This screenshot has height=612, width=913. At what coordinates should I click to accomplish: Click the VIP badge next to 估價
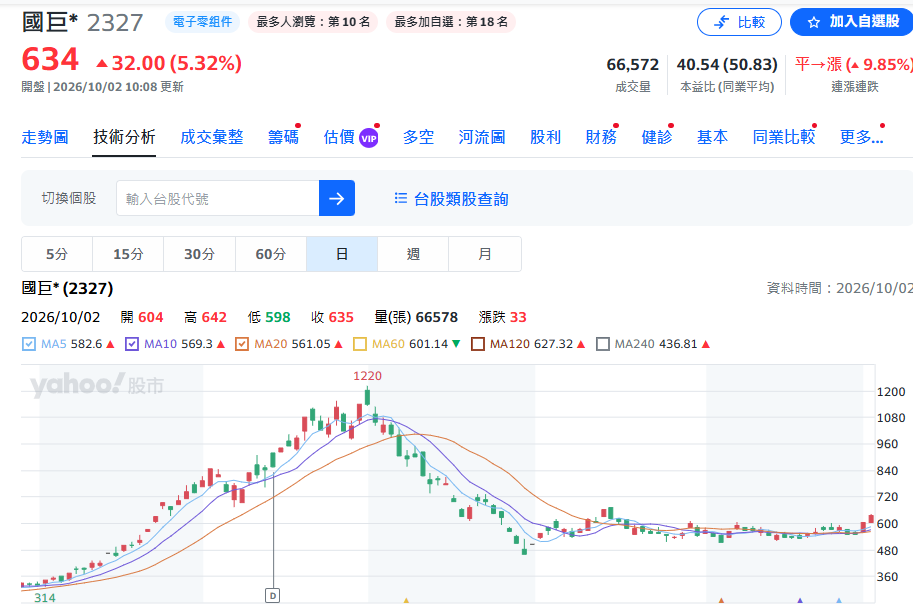[369, 138]
